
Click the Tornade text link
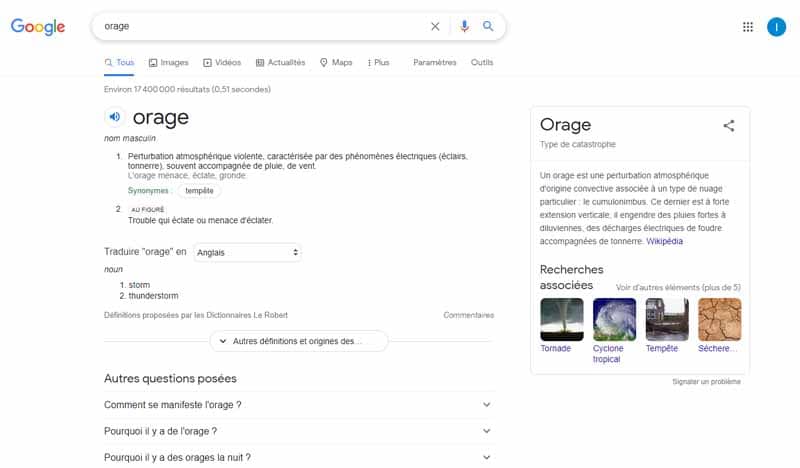pos(556,348)
